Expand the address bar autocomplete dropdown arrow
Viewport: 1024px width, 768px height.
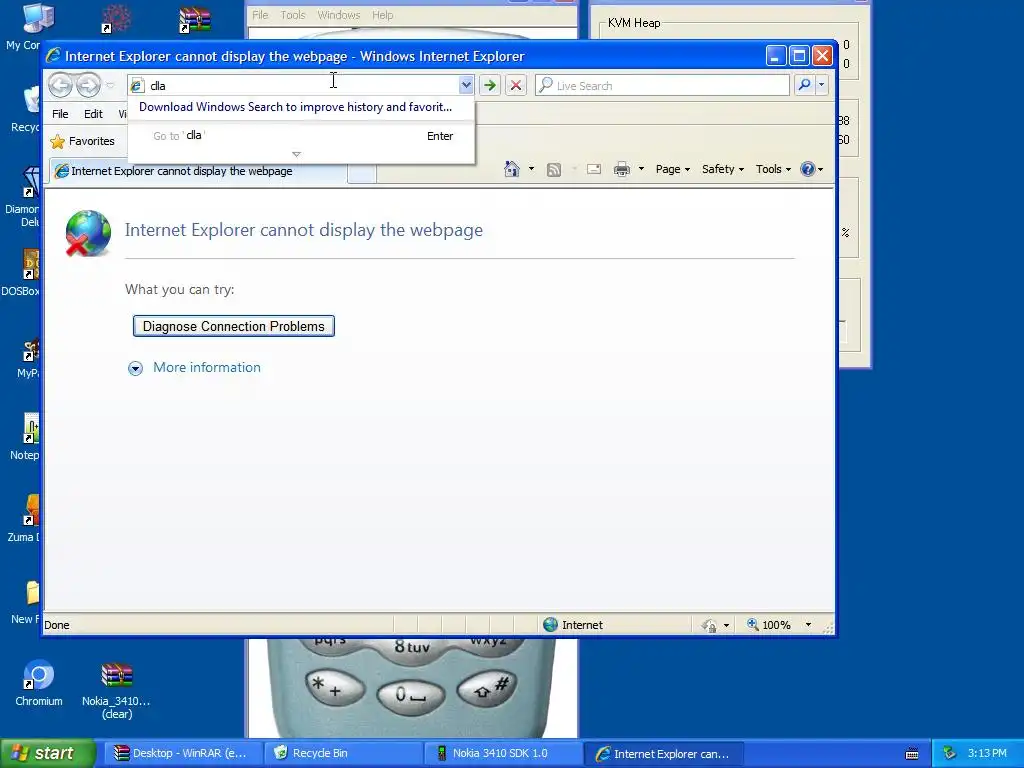tap(466, 85)
